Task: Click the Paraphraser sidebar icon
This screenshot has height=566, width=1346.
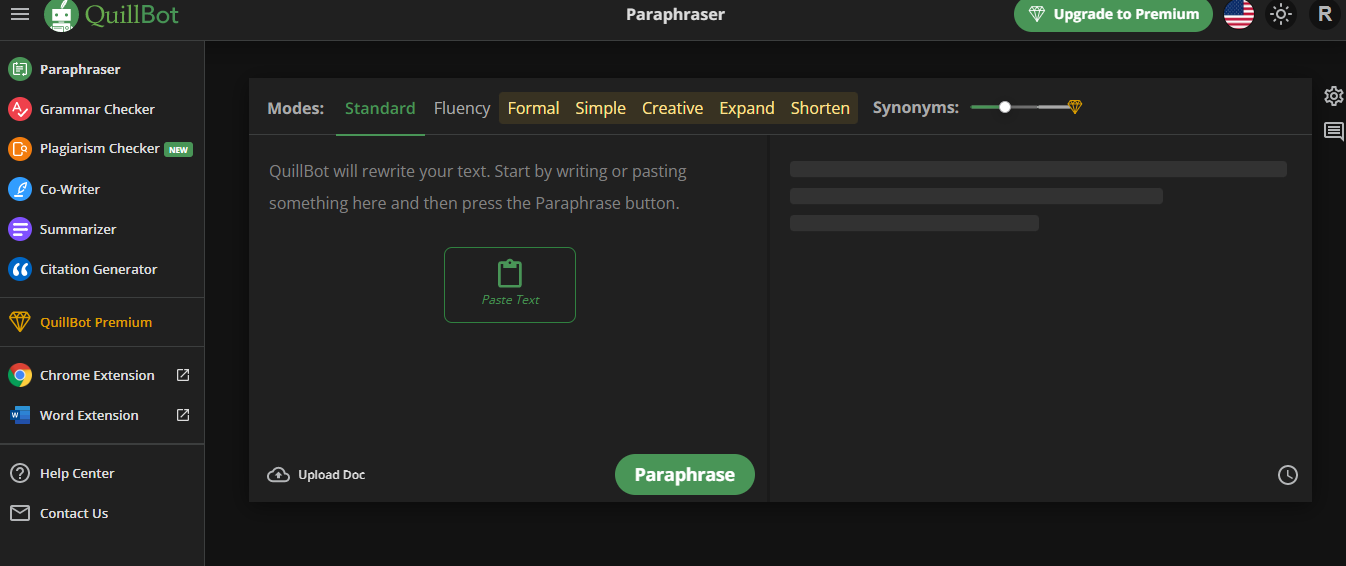Action: pyautogui.click(x=20, y=69)
